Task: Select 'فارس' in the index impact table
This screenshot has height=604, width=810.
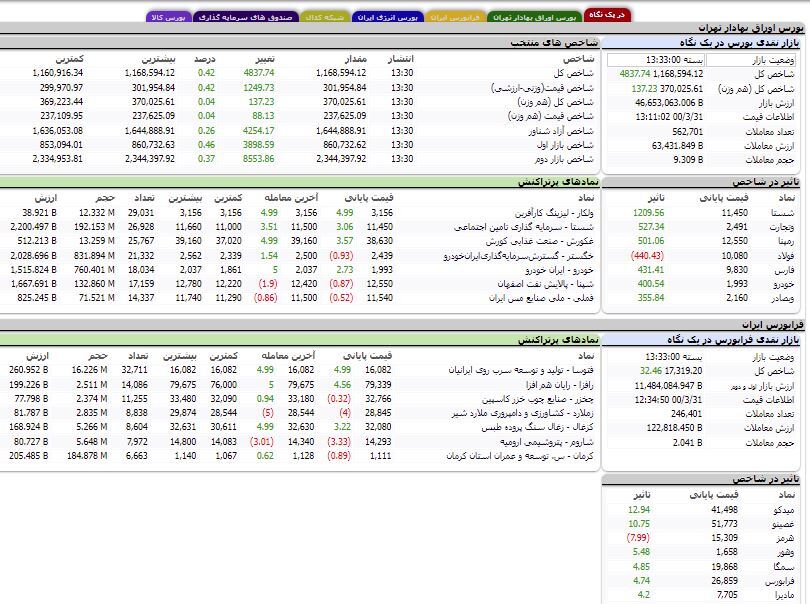Action: click(x=785, y=270)
